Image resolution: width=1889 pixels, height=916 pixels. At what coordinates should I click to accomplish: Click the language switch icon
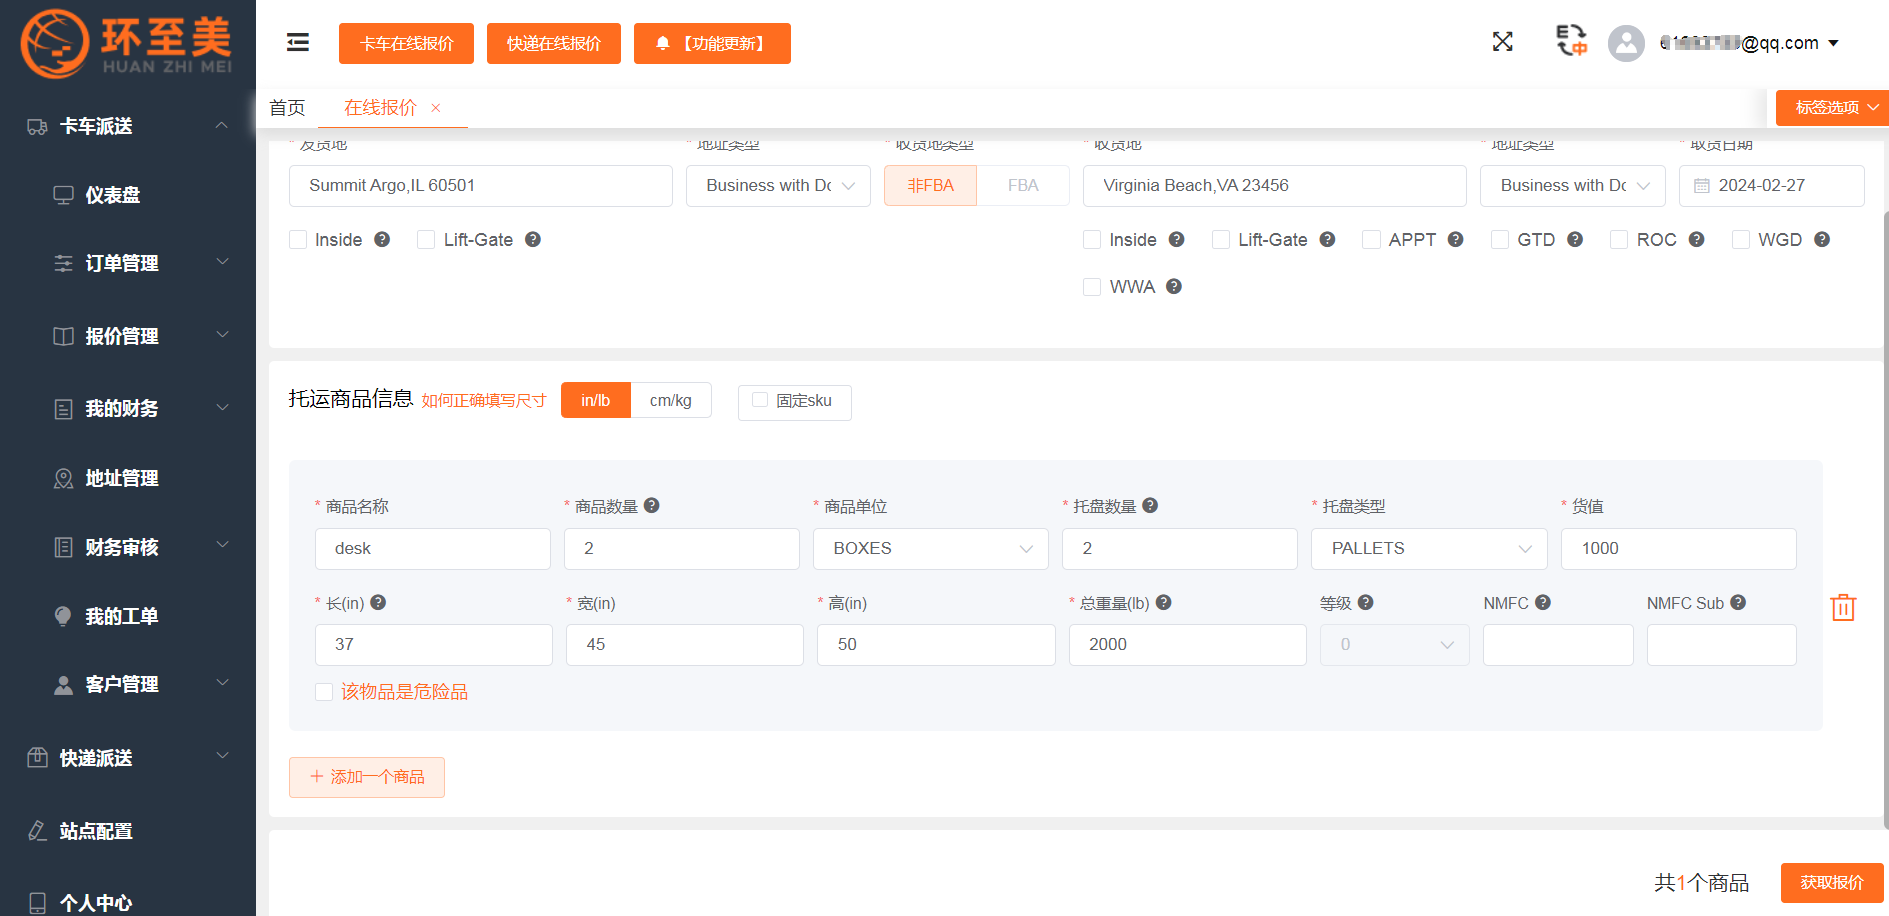click(x=1571, y=41)
